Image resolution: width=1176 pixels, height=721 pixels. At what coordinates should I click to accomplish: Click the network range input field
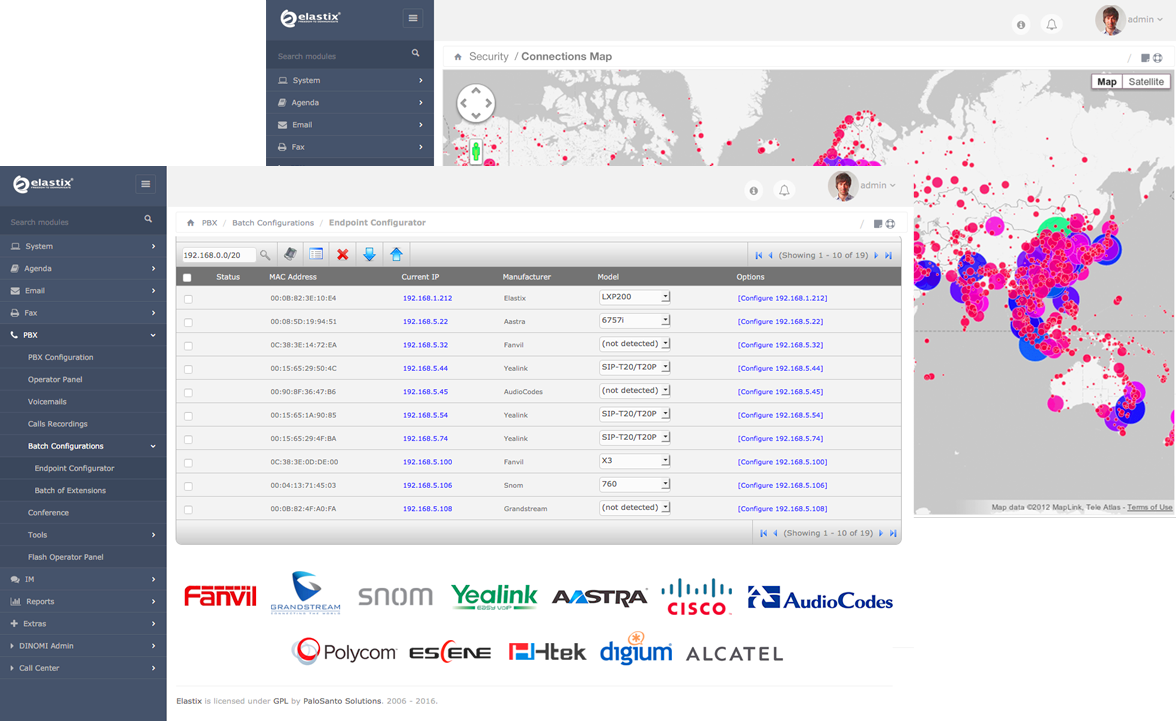(x=218, y=255)
